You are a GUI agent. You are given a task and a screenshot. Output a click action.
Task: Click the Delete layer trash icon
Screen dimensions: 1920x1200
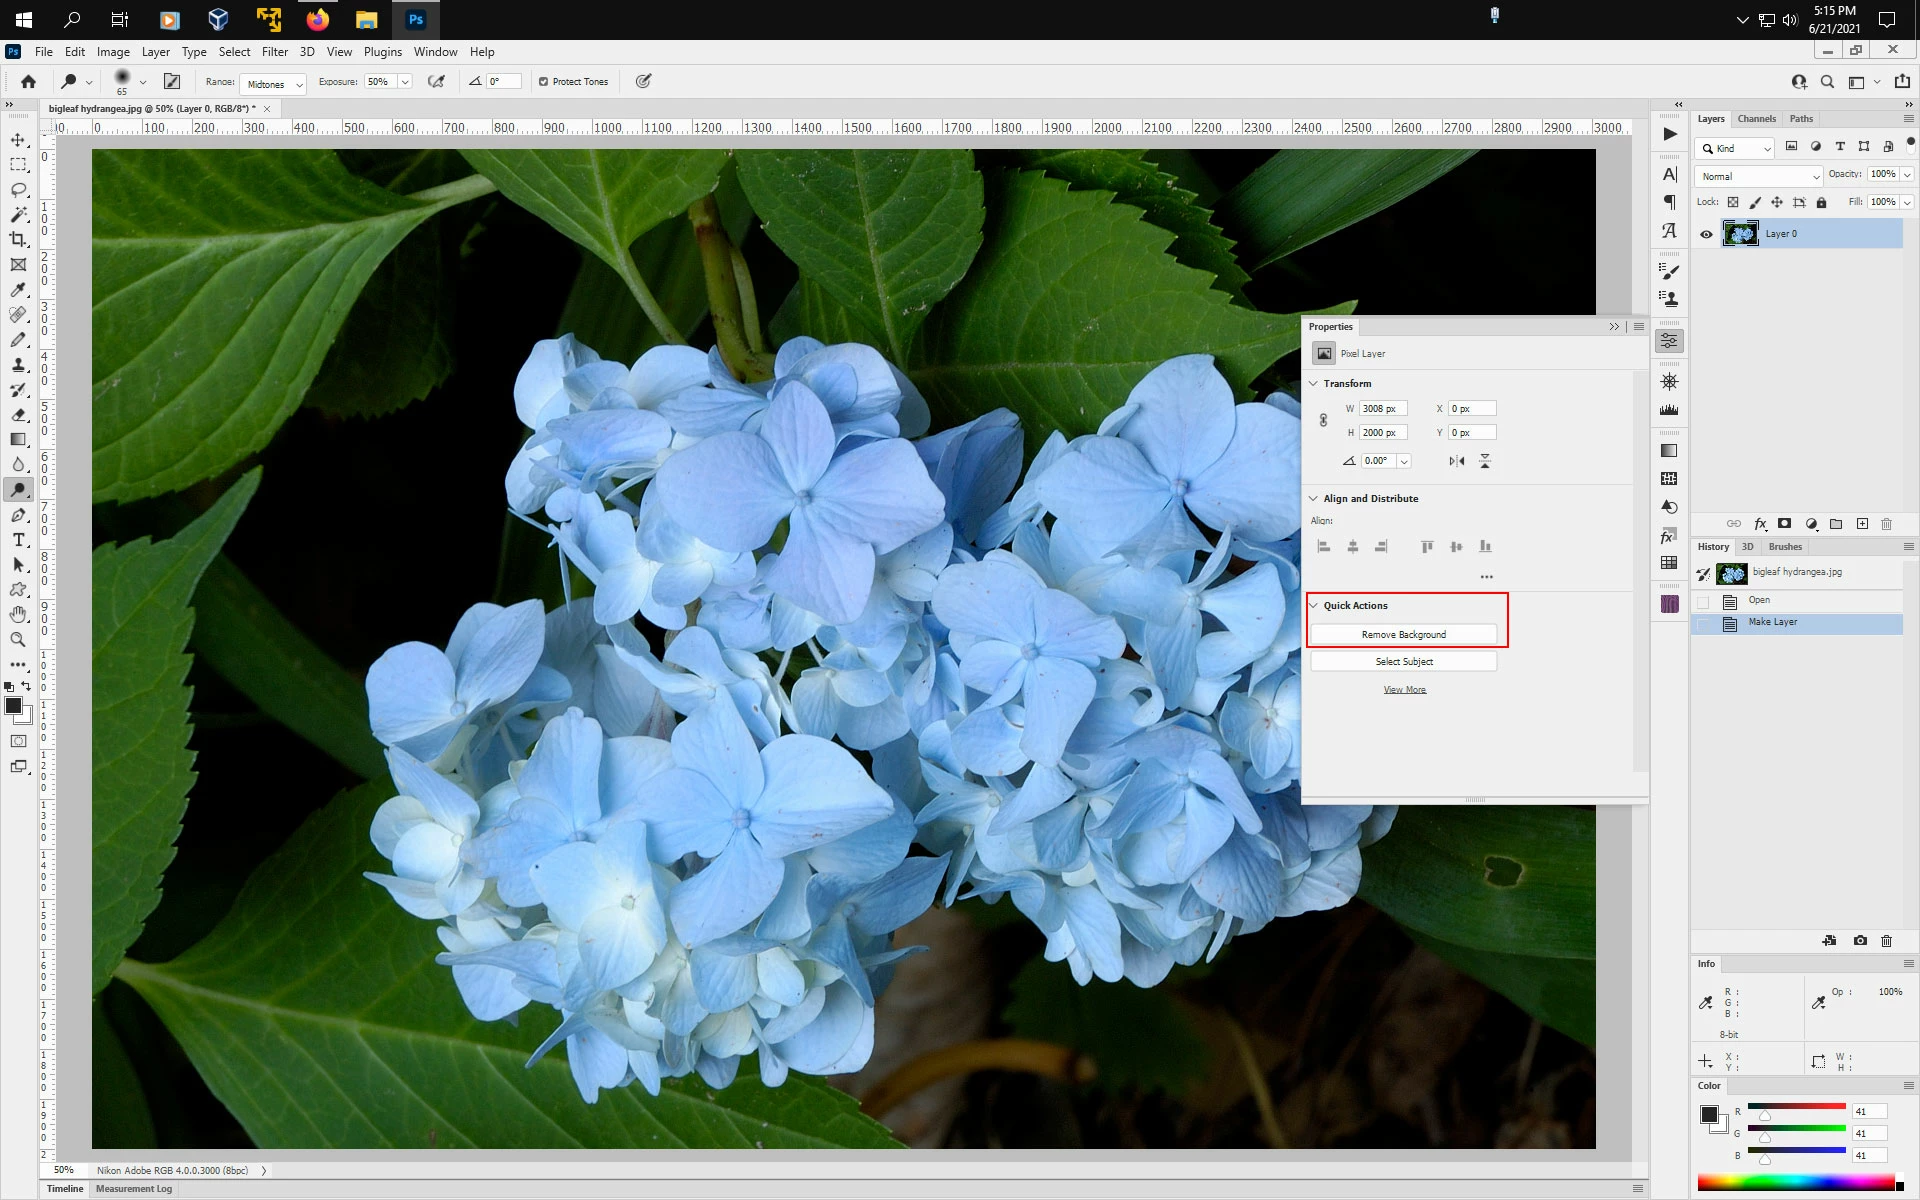[1887, 524]
